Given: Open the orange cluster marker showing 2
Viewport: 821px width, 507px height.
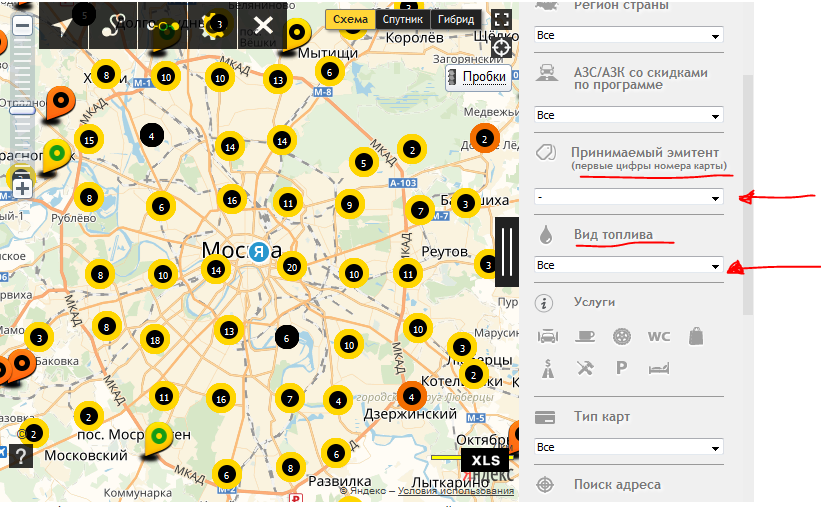Looking at the screenshot, I should (x=484, y=139).
